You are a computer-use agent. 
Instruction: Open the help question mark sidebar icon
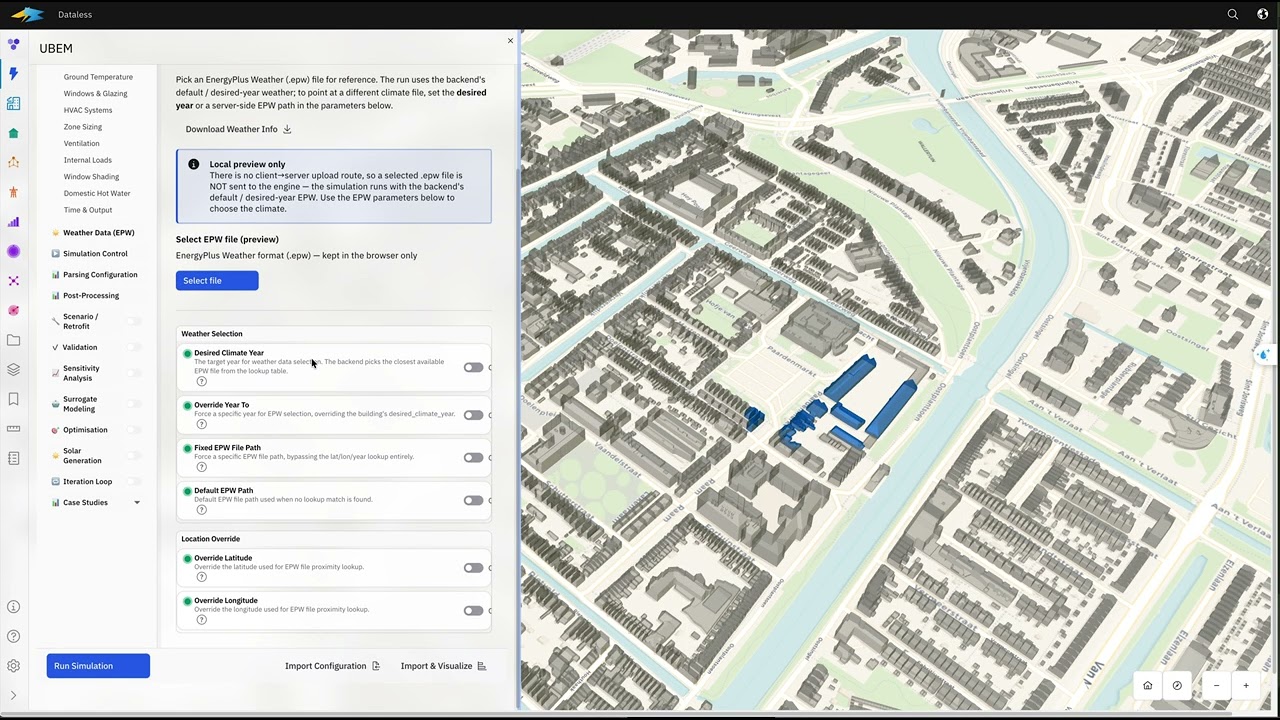13,636
